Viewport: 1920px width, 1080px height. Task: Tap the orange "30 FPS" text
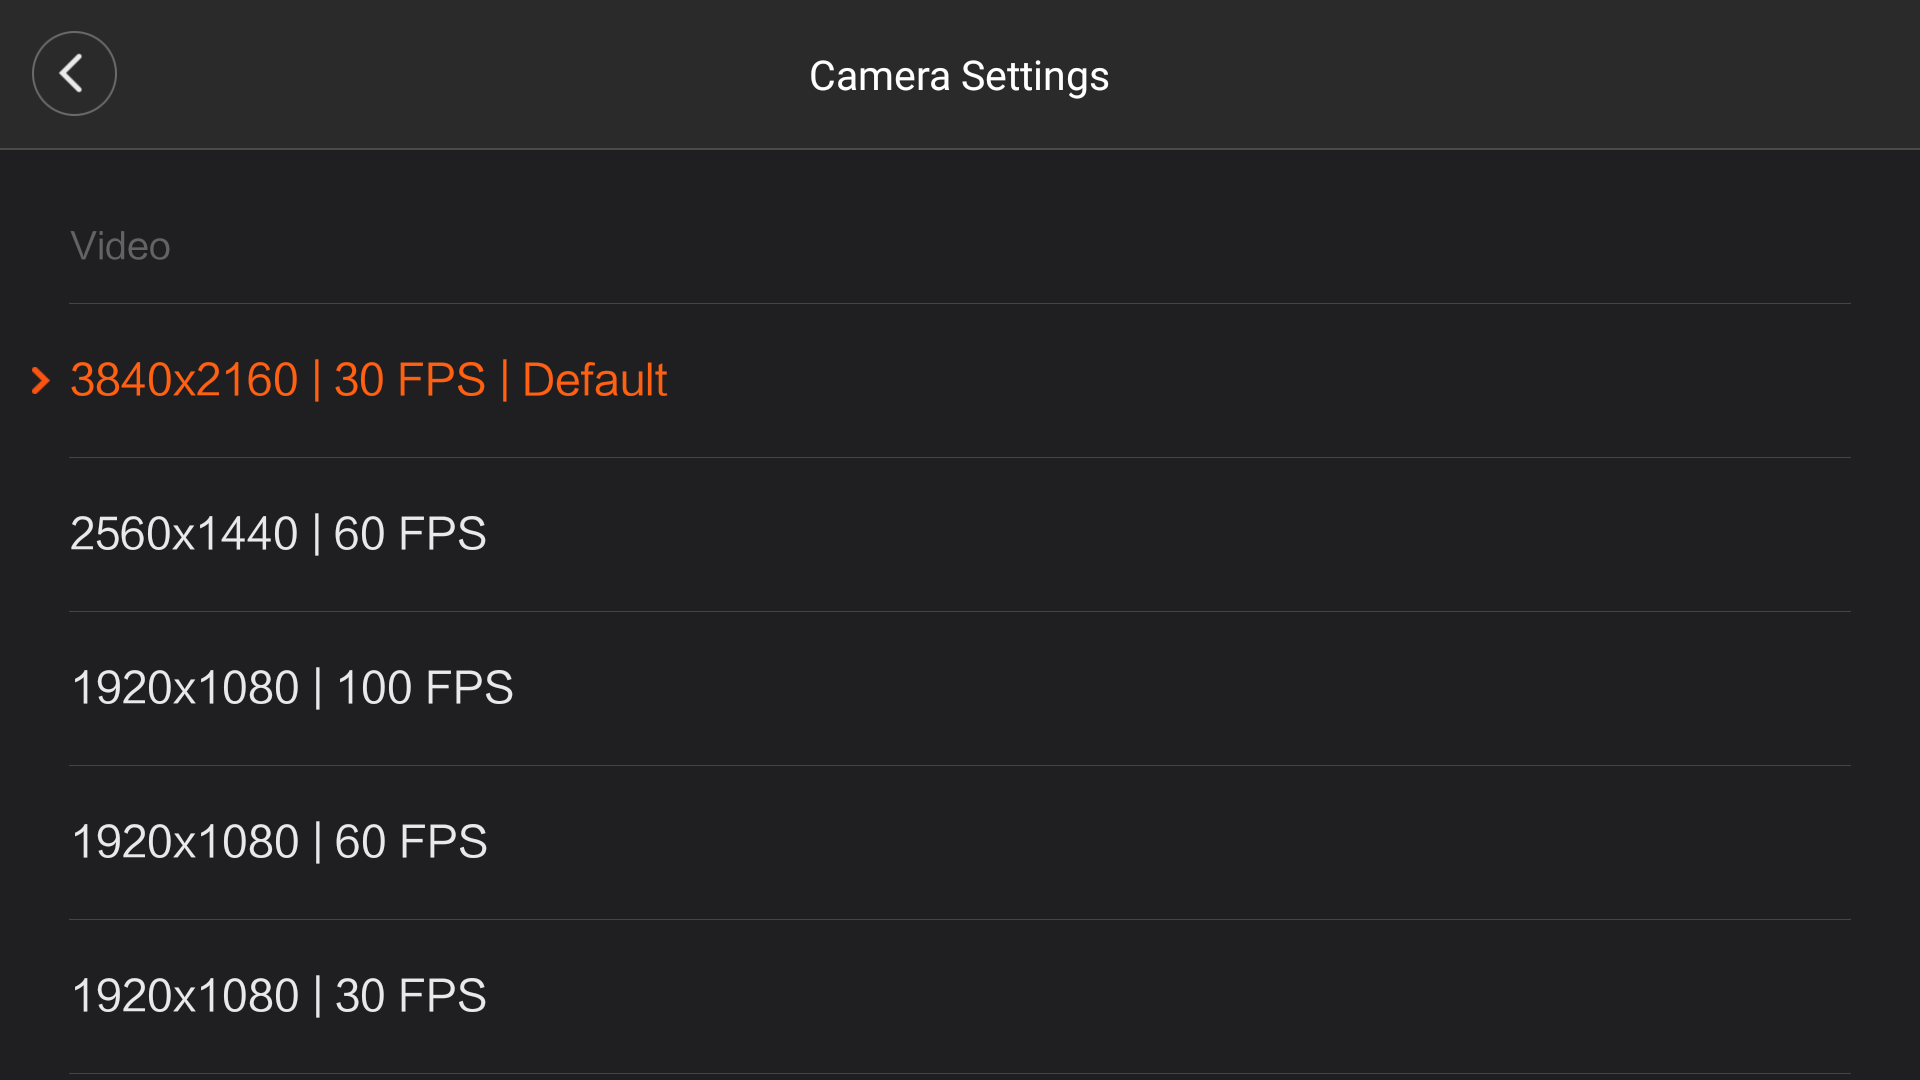[410, 381]
